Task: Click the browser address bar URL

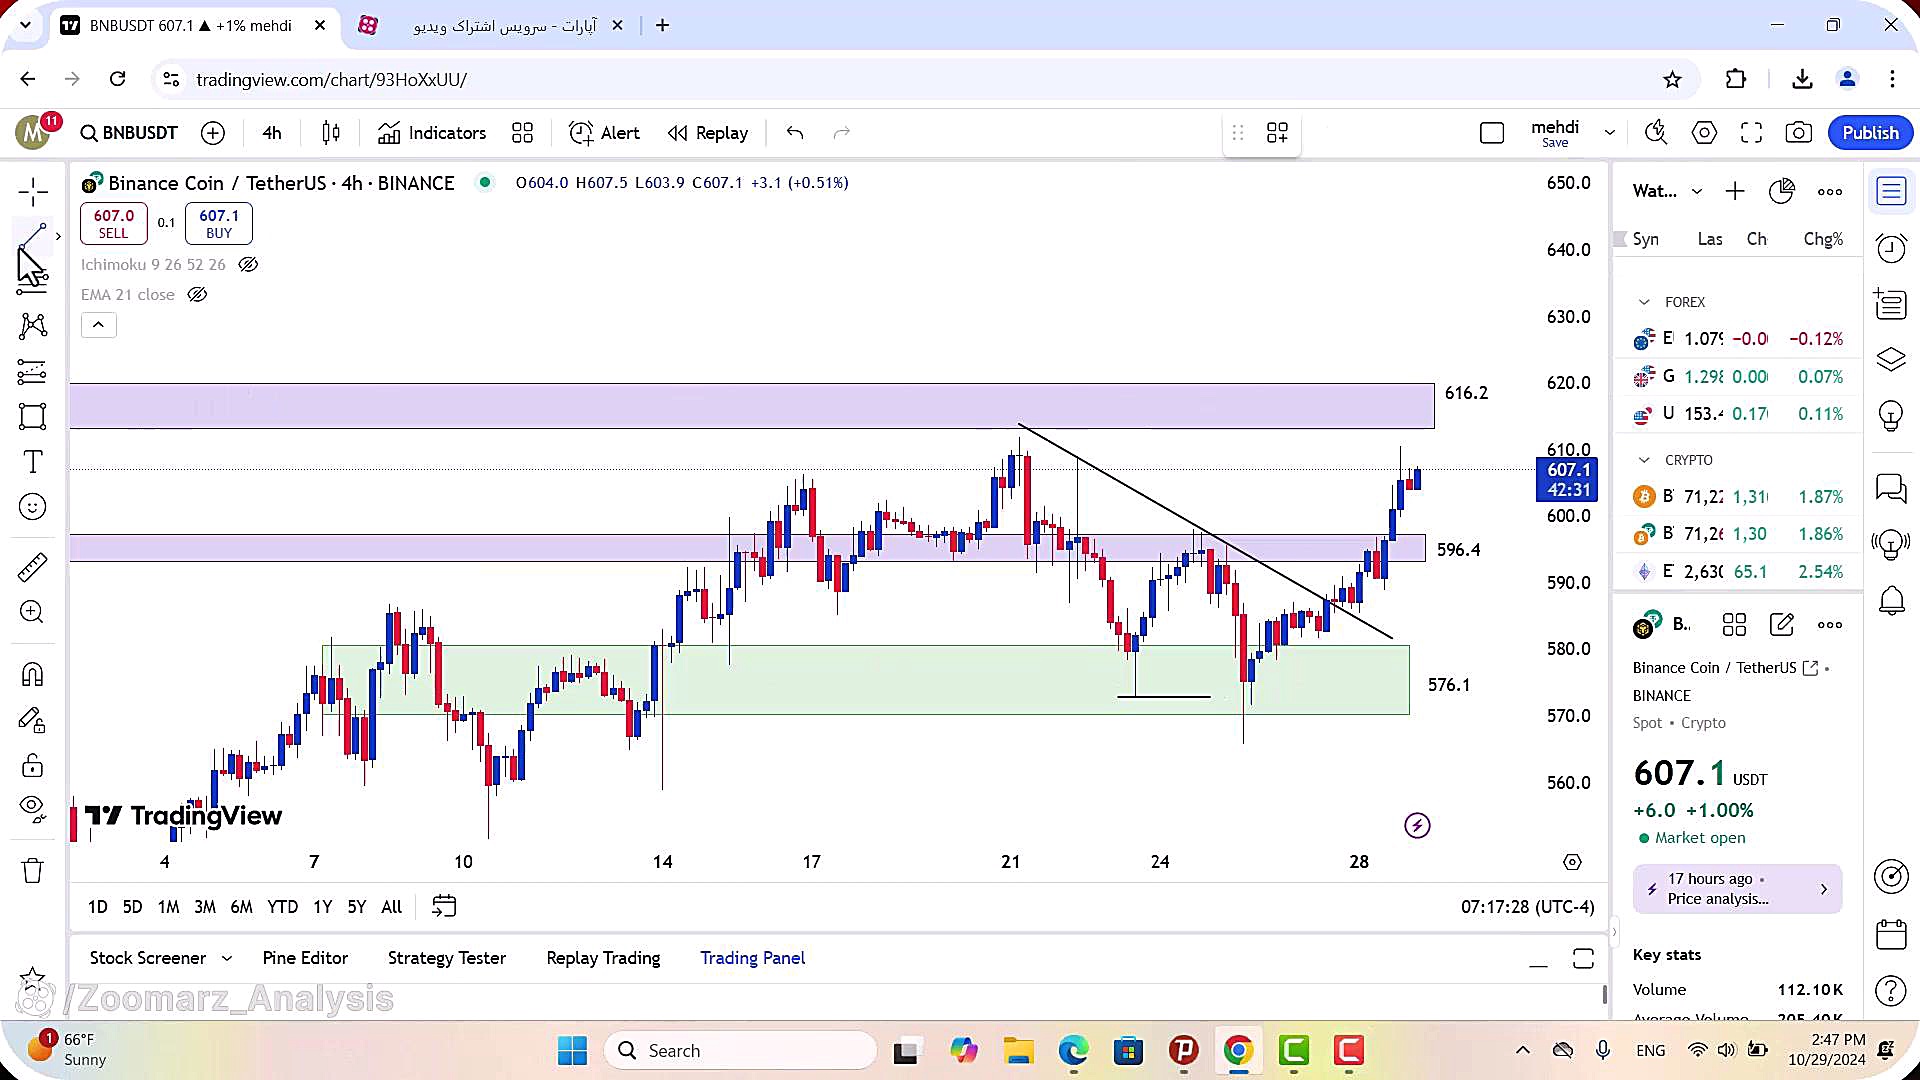Action: 330,79
